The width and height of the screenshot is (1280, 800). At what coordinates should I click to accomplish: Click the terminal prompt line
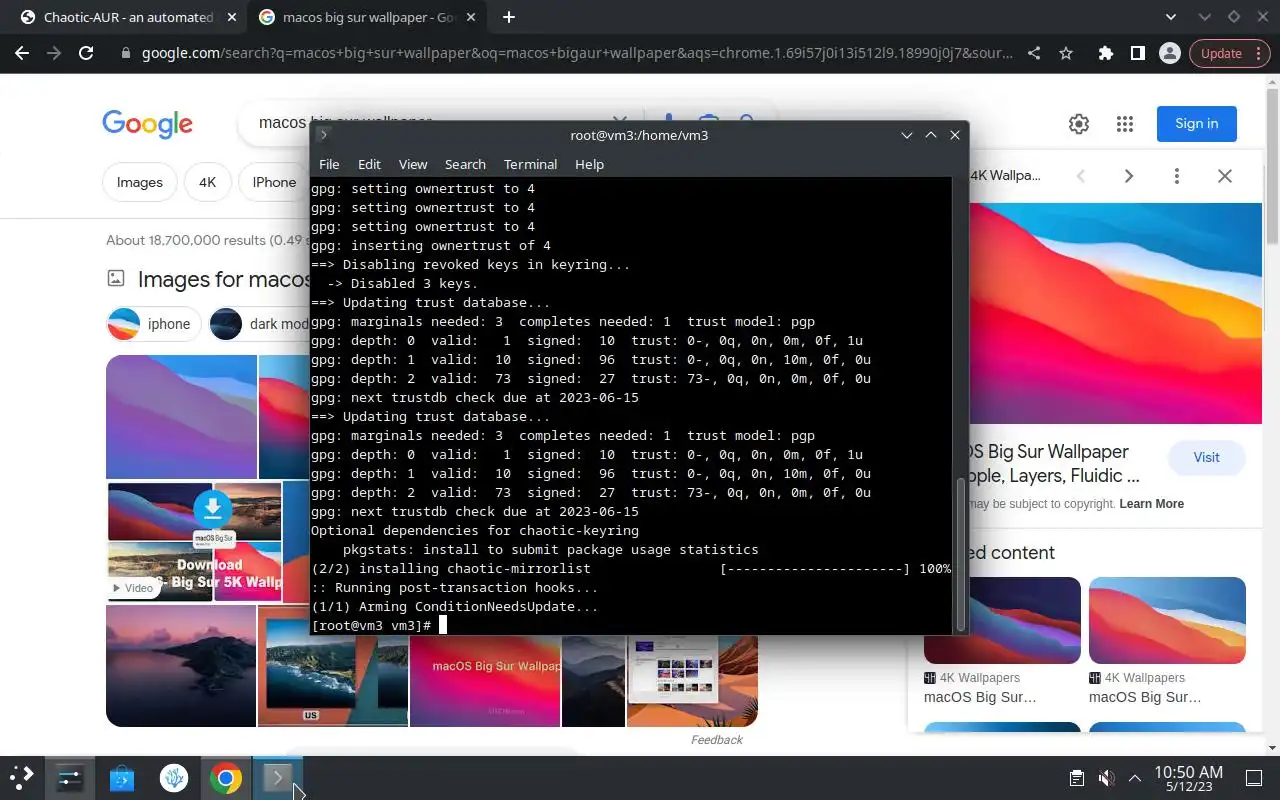[x=631, y=625]
